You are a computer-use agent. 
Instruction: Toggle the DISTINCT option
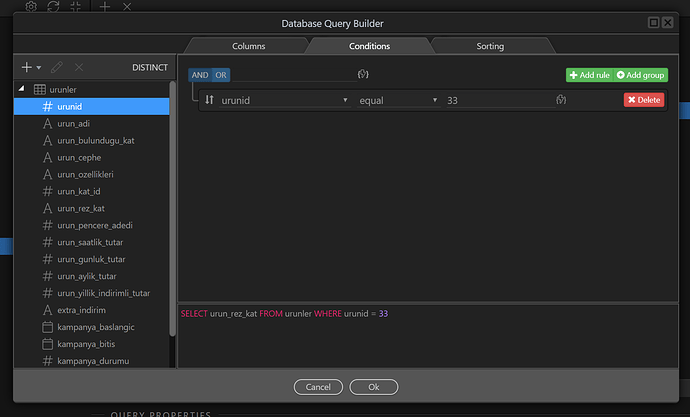[150, 68]
